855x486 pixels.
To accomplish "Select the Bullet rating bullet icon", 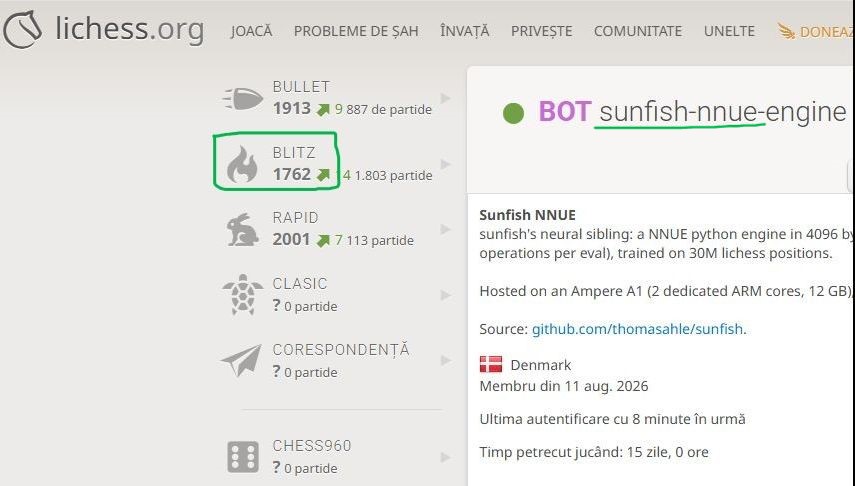I will point(243,99).
